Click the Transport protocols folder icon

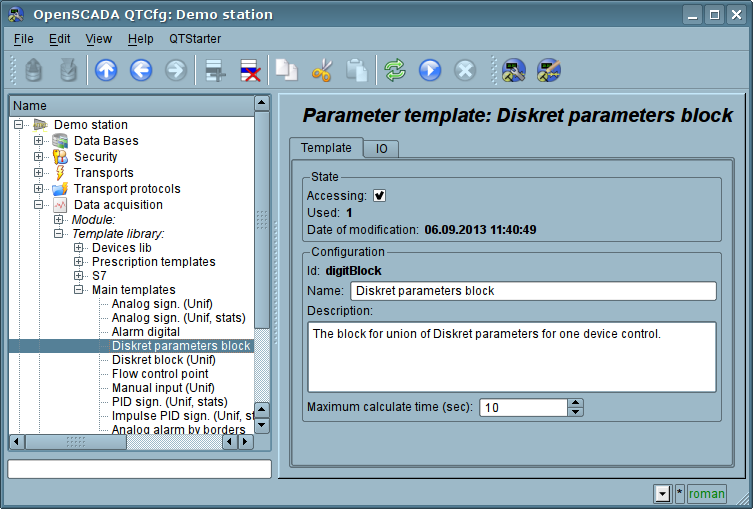[x=60, y=189]
